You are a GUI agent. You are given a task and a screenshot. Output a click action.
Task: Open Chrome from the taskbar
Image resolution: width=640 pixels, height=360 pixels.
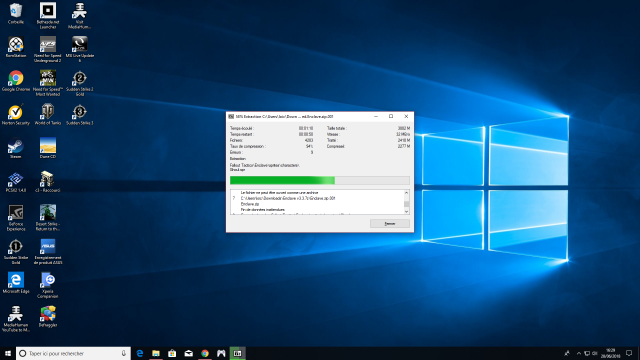click(x=205, y=353)
